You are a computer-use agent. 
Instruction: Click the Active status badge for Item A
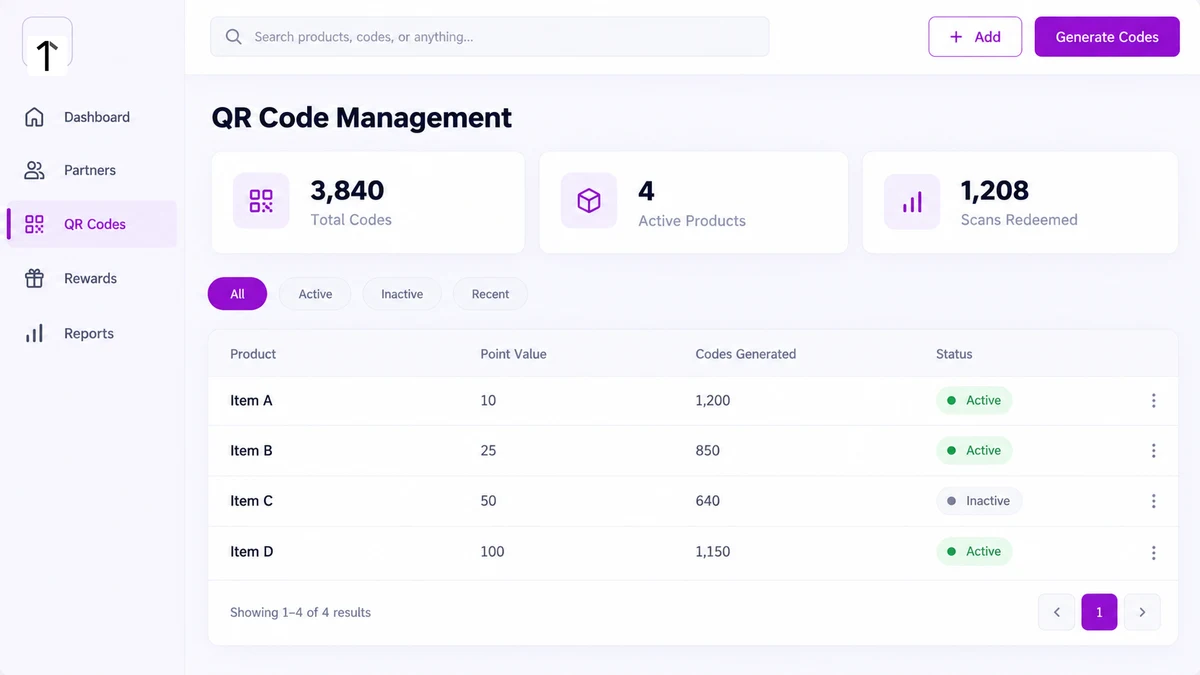coord(974,401)
